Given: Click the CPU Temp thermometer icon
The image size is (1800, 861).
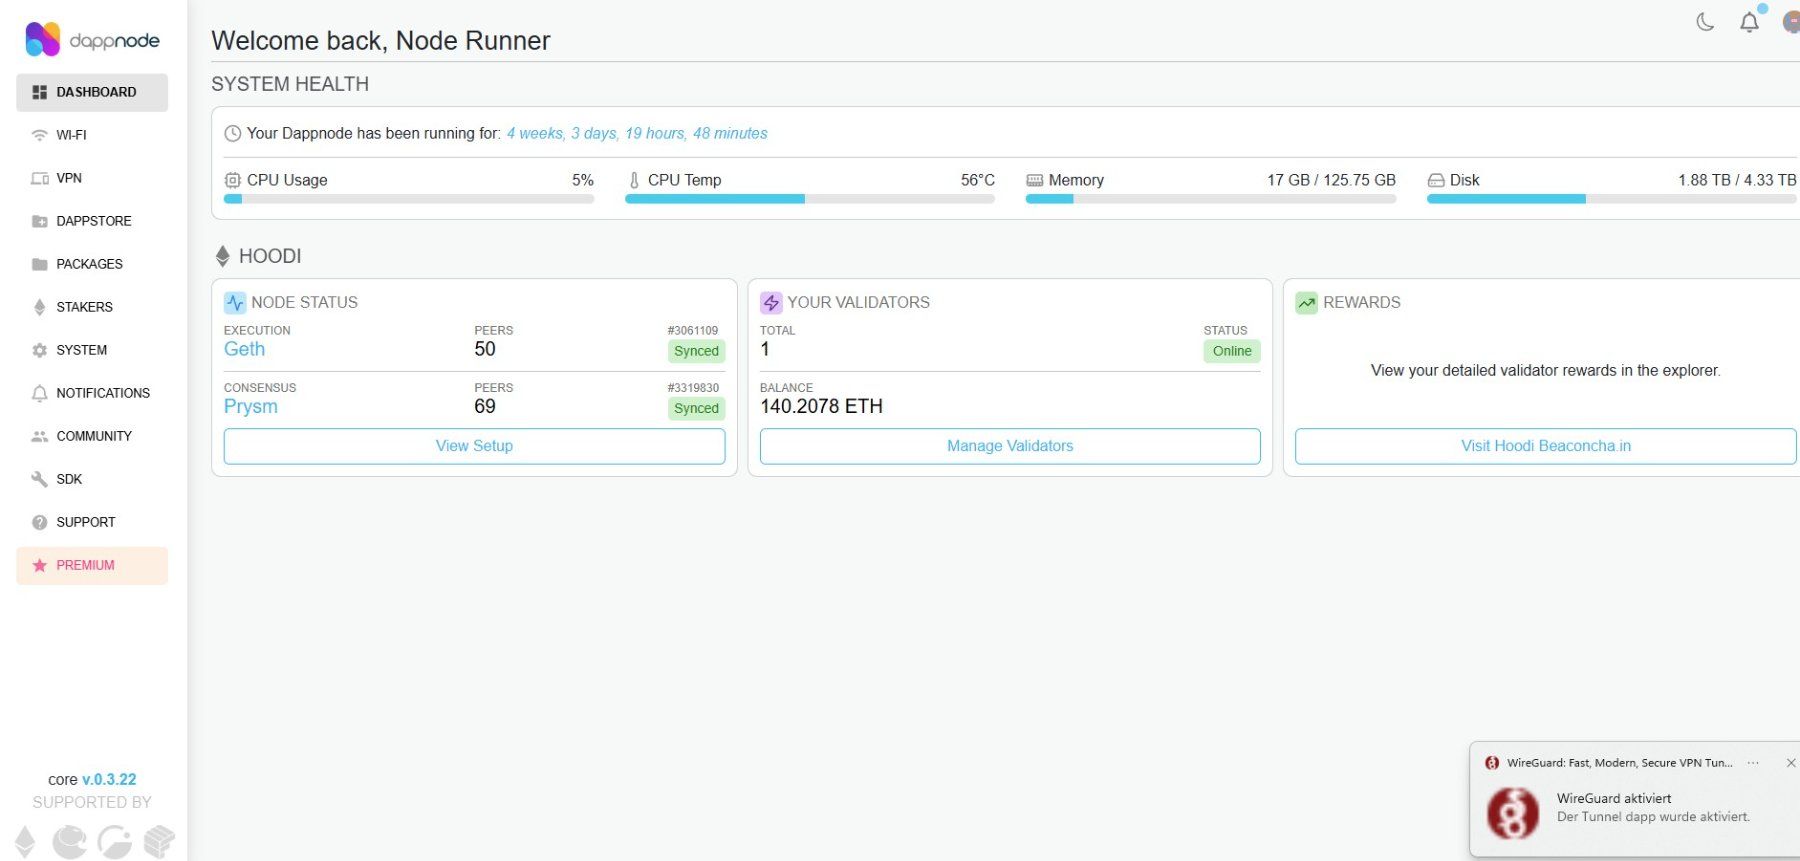Looking at the screenshot, I should point(634,180).
